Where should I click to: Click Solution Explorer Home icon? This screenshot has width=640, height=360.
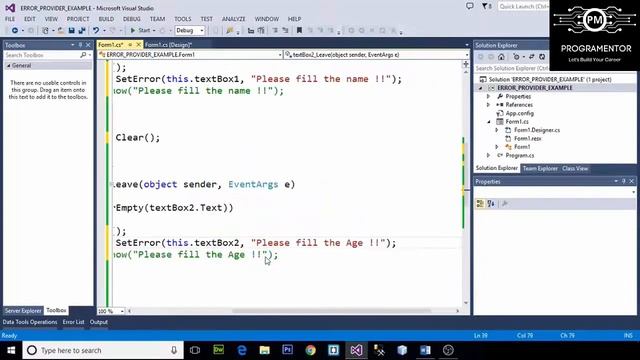click(501, 57)
